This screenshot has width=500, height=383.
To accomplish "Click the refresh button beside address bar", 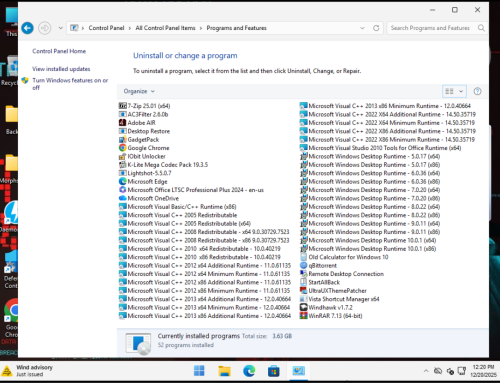I will coord(376,28).
